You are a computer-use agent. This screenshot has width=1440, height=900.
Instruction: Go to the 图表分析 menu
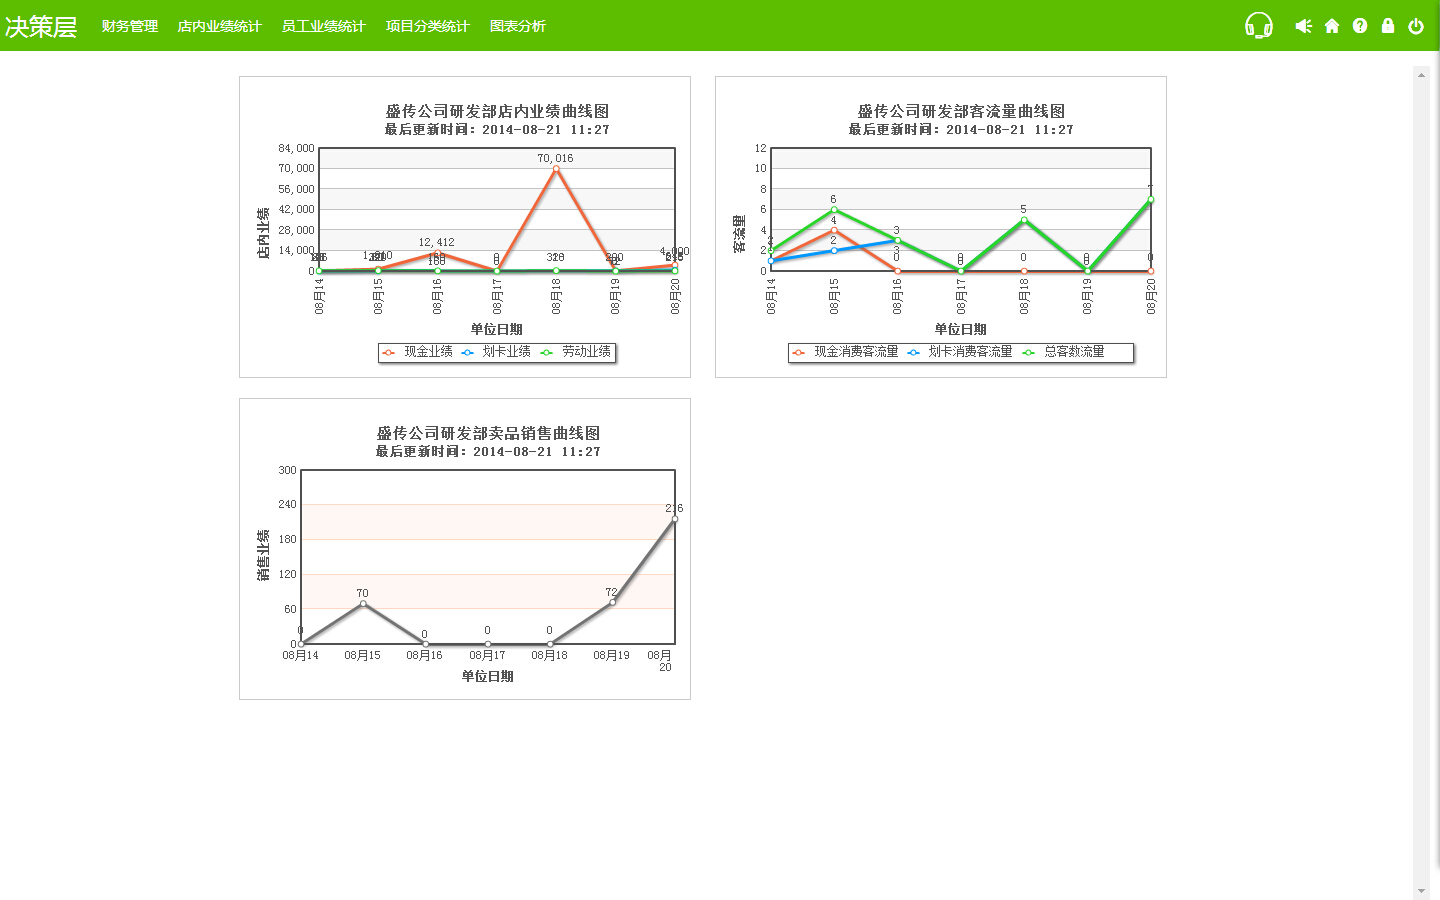click(x=517, y=26)
